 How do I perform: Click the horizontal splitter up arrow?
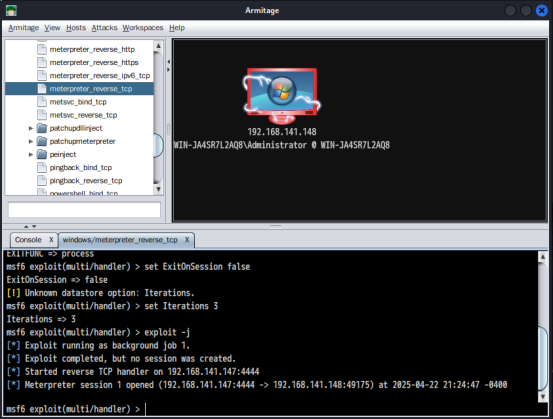coord(26,226)
